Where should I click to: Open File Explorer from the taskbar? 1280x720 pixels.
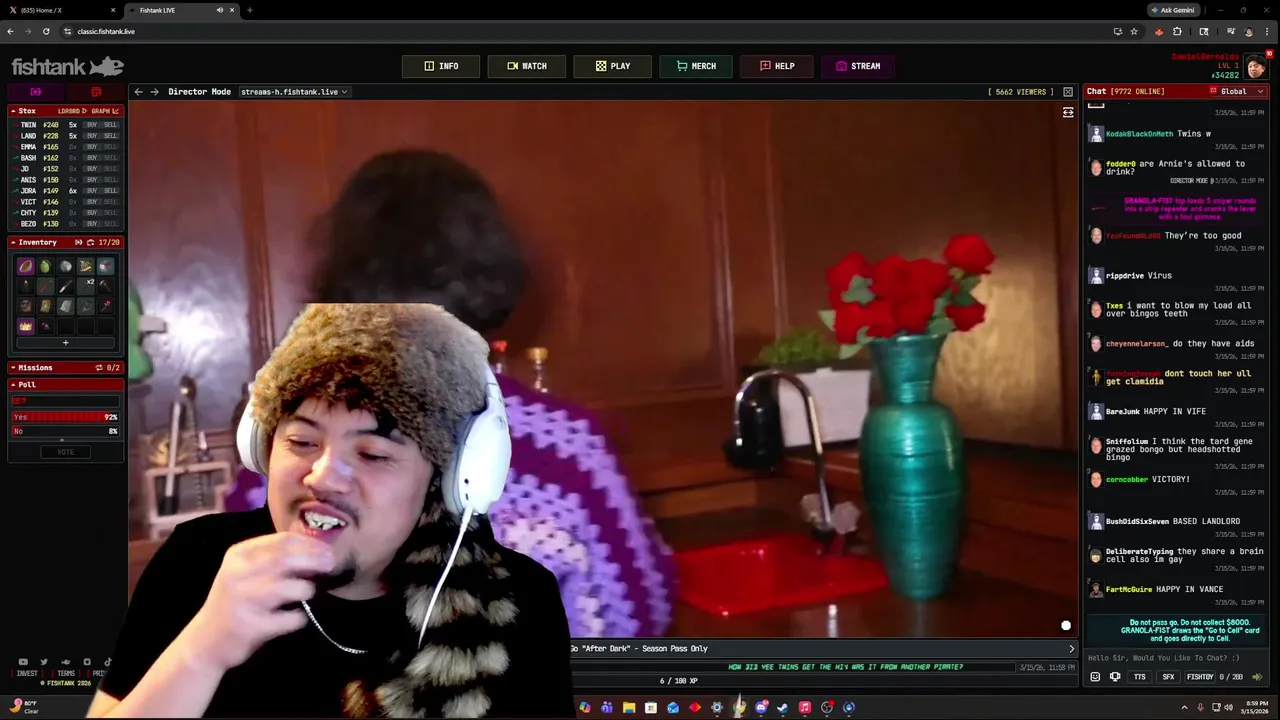coord(629,708)
